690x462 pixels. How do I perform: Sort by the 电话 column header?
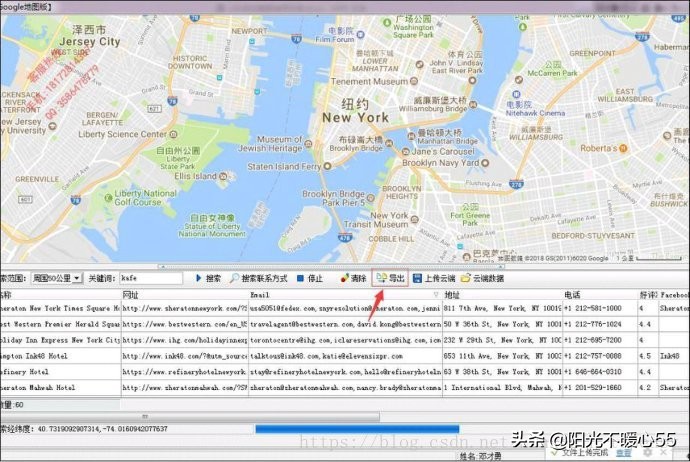(600, 295)
